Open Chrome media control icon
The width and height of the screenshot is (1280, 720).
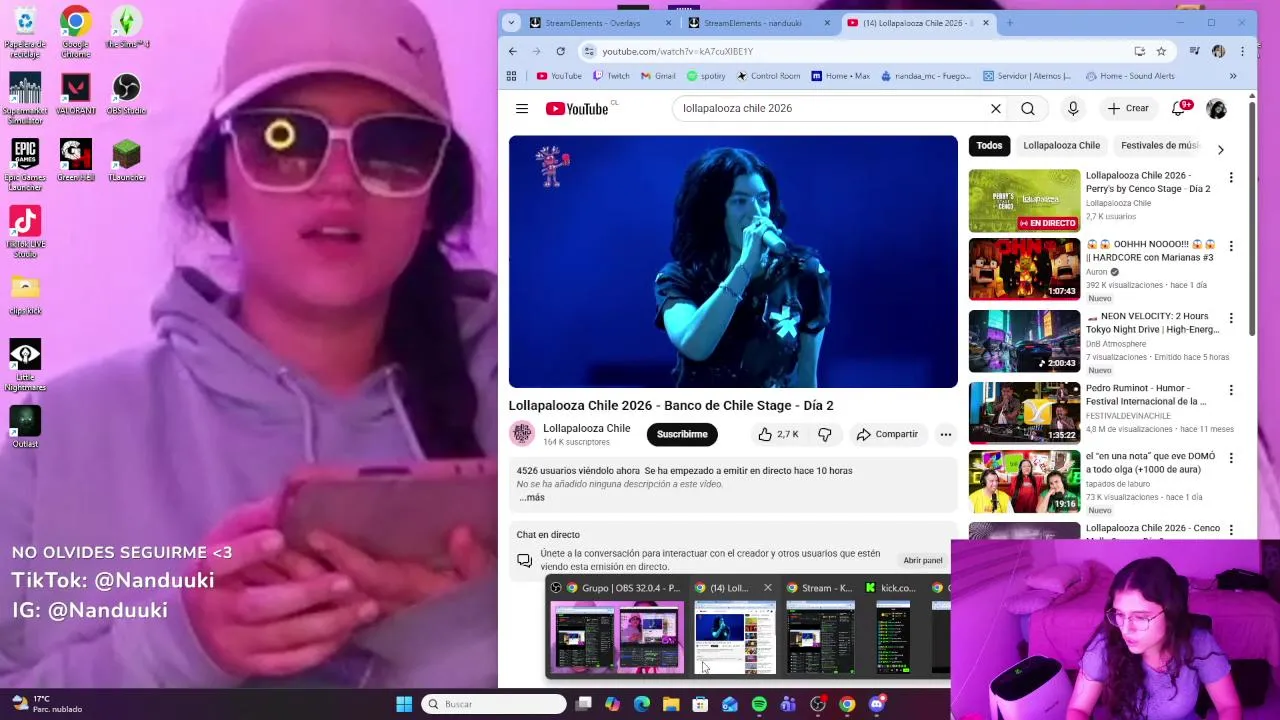[x=1195, y=51]
